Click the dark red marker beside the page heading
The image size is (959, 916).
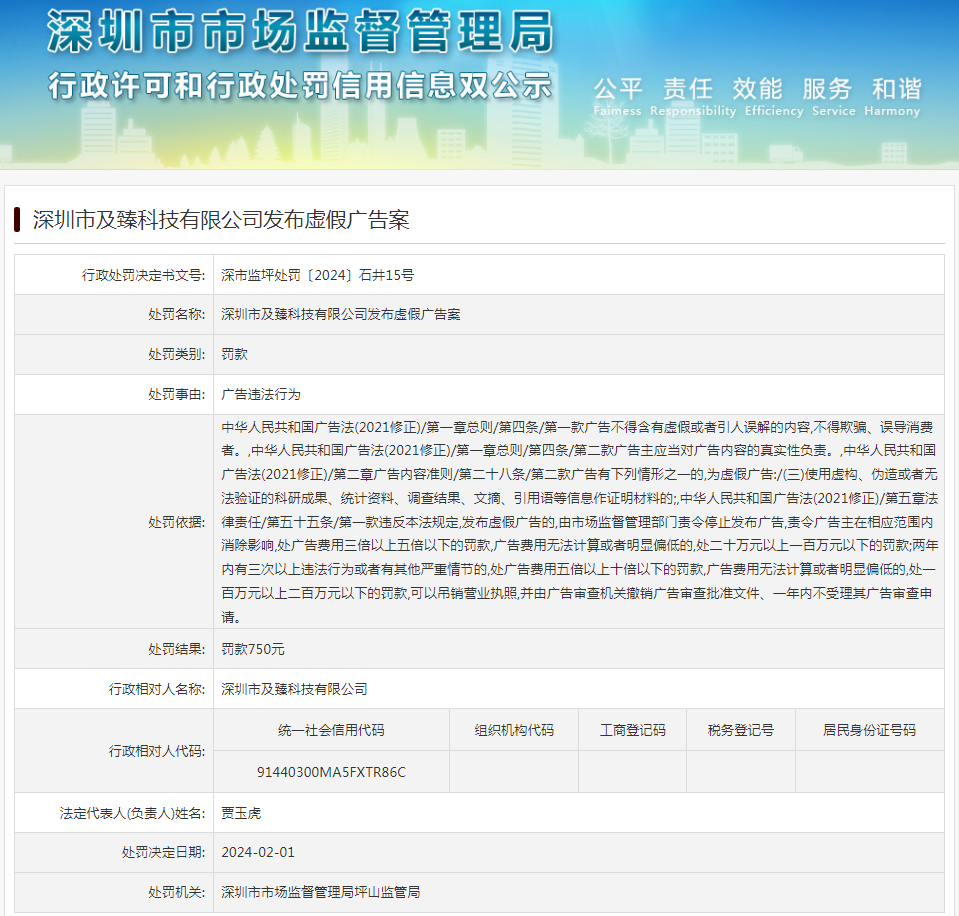18,220
